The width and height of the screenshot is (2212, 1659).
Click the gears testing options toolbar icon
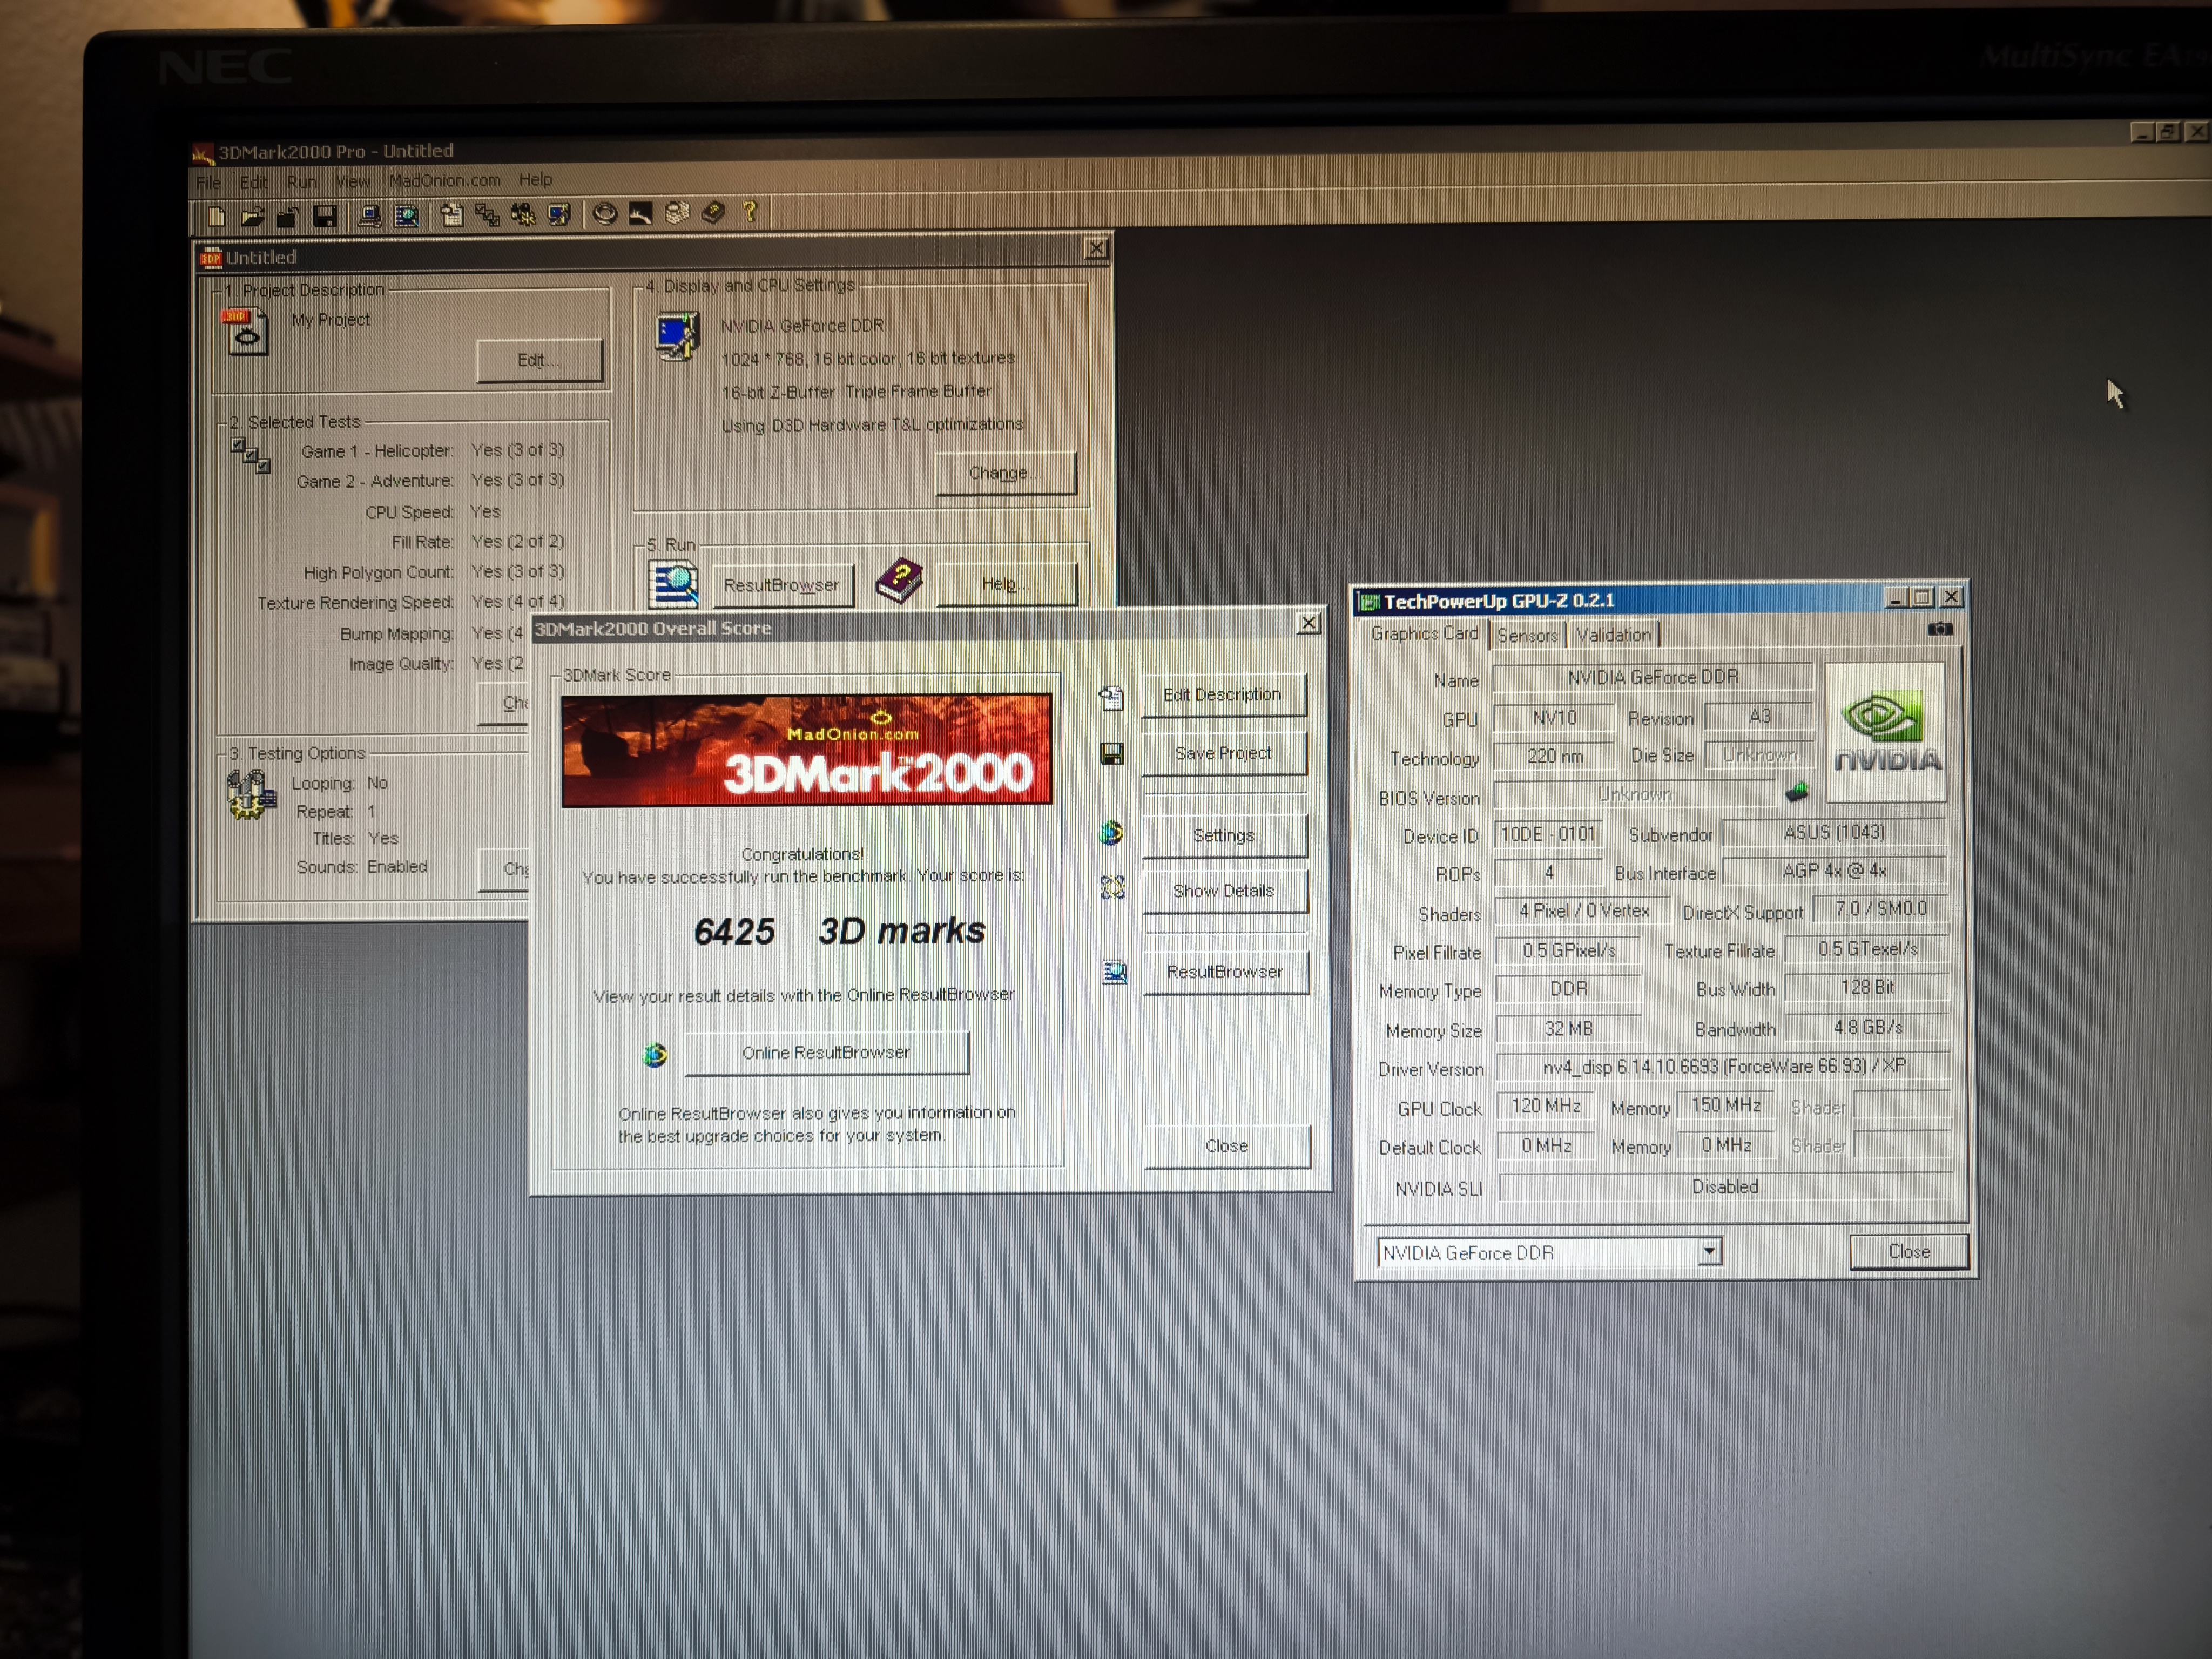pyautogui.click(x=523, y=214)
